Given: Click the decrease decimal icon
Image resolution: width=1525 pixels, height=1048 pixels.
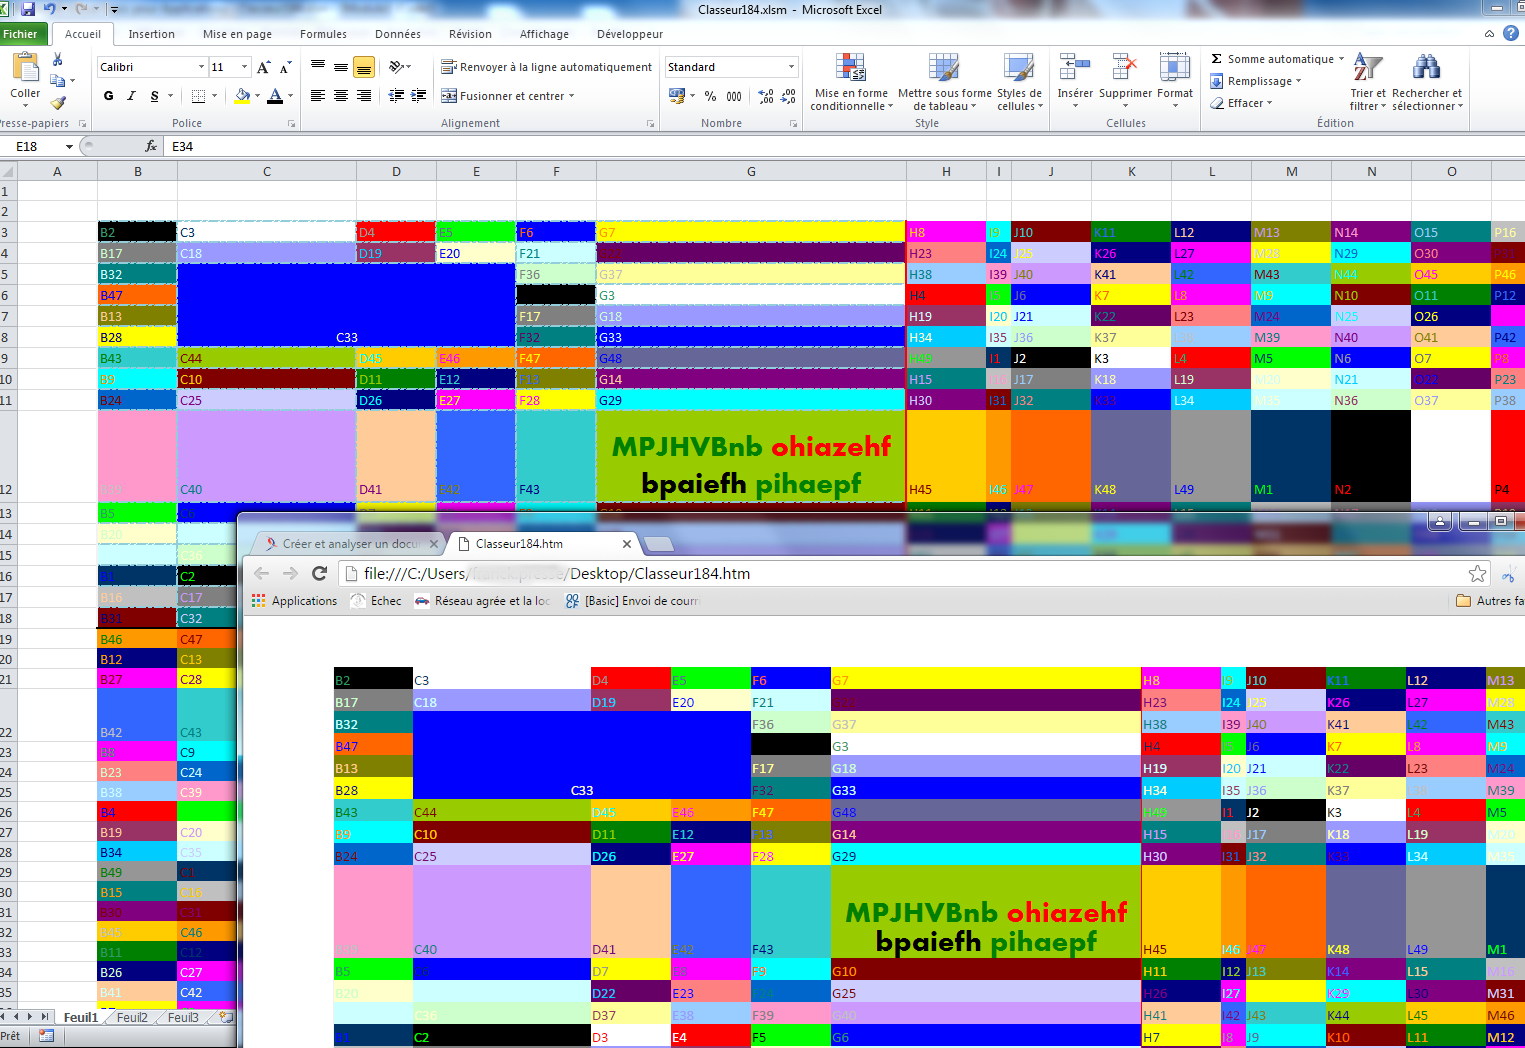Looking at the screenshot, I should pyautogui.click(x=789, y=96).
